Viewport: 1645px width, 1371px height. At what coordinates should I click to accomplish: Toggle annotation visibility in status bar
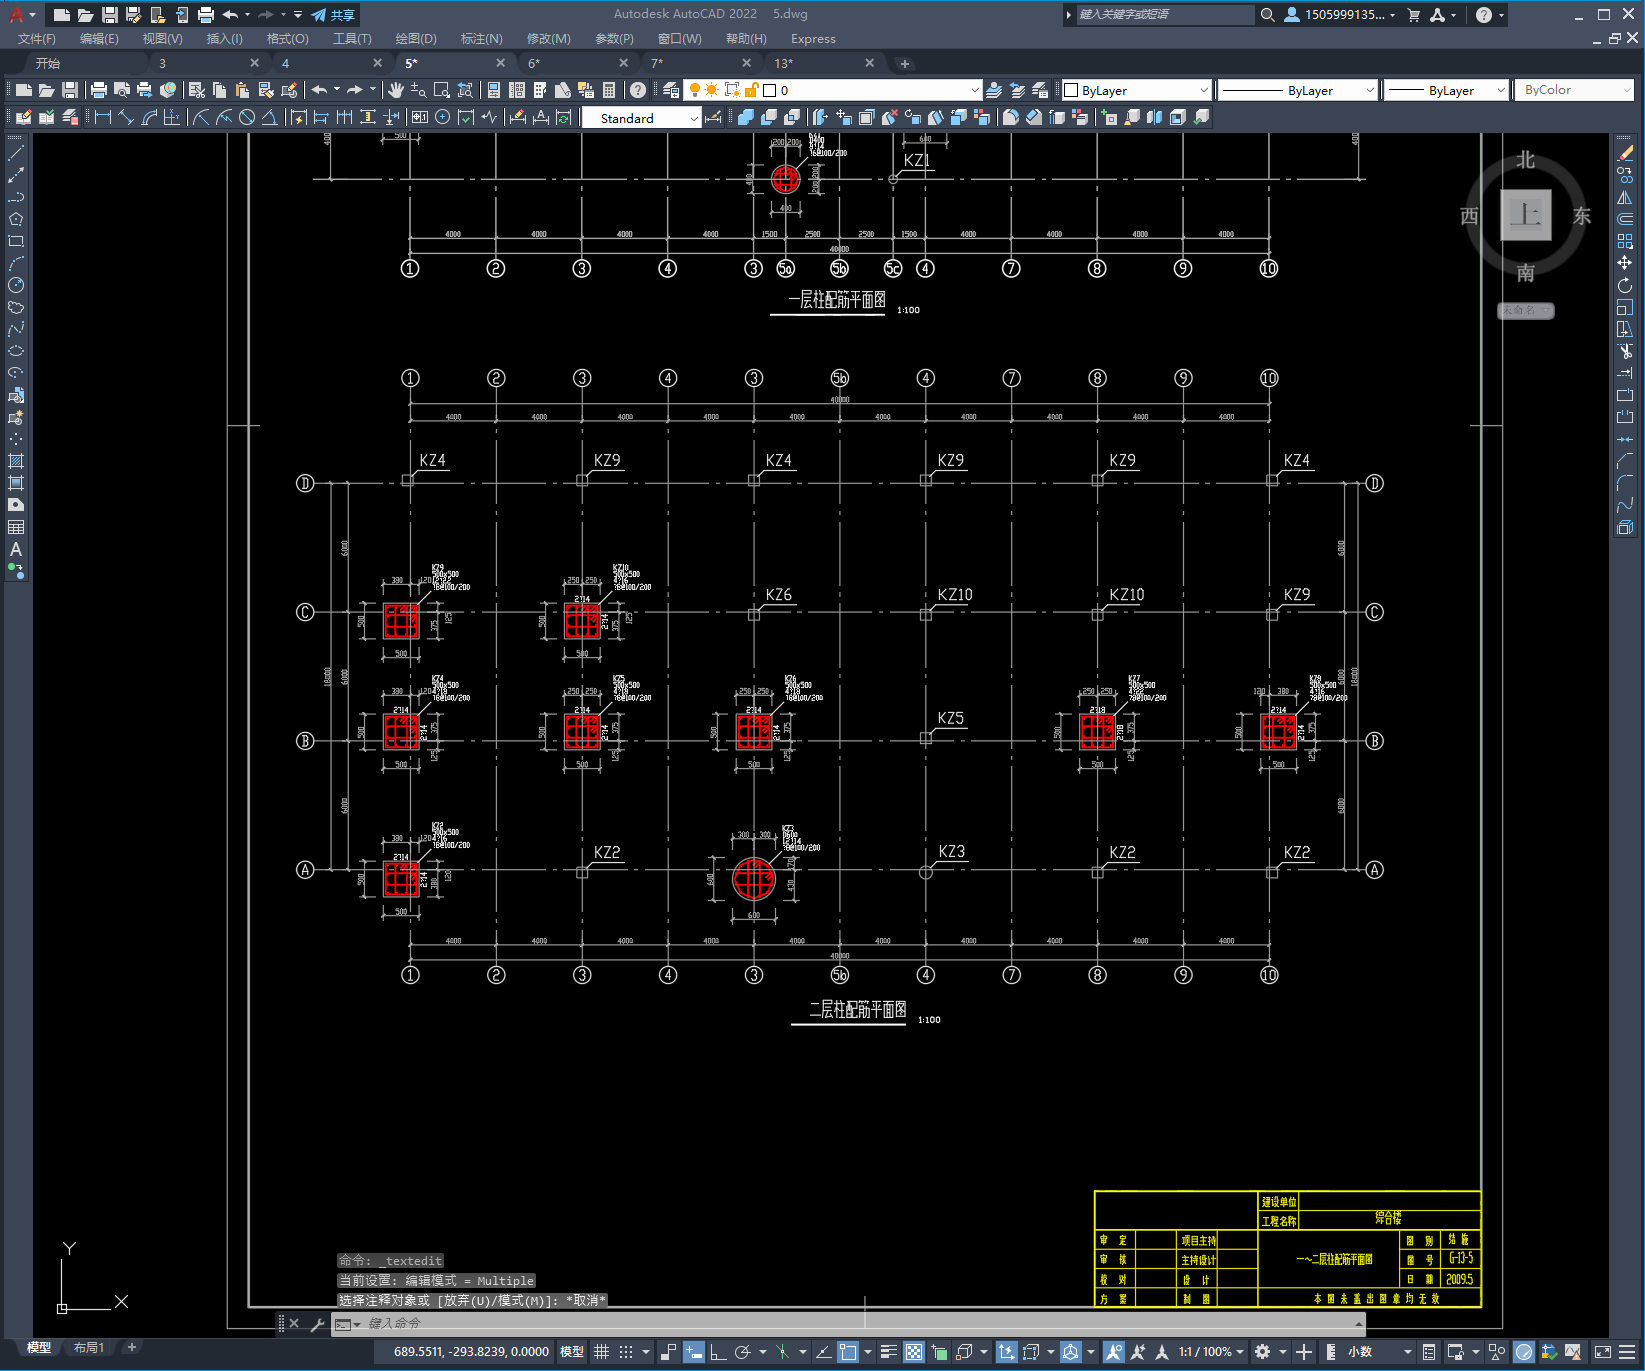(1113, 1352)
